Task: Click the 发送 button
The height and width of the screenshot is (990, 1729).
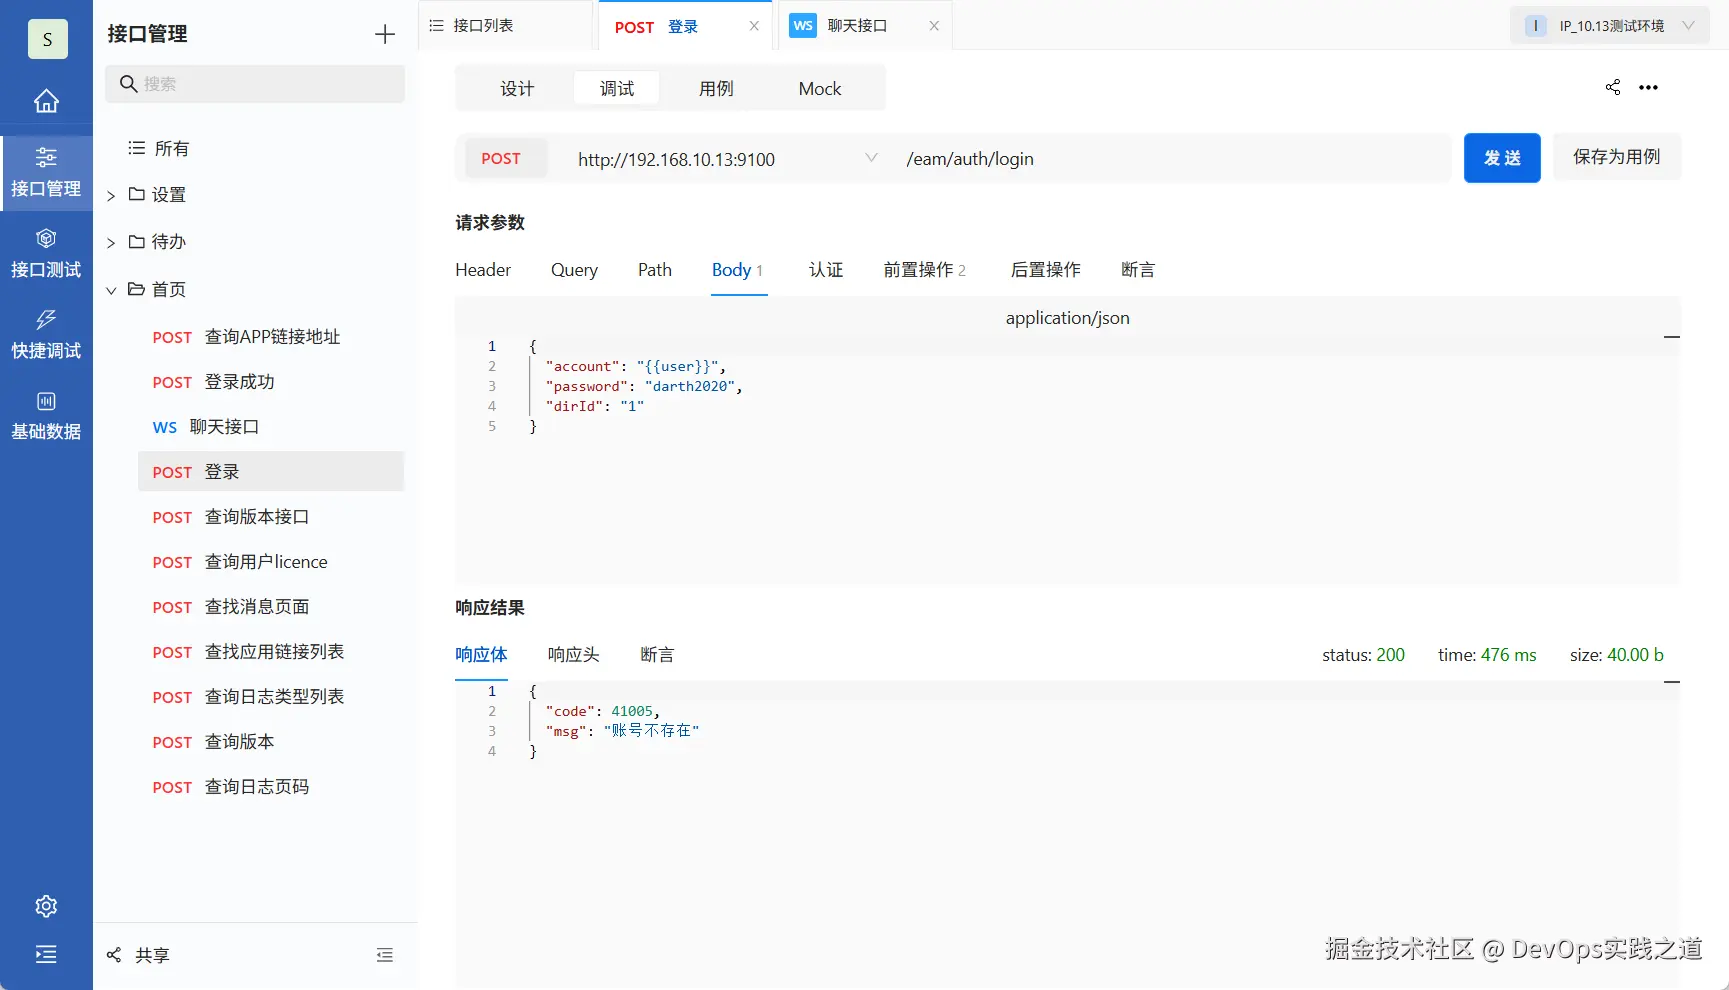Action: (1502, 158)
